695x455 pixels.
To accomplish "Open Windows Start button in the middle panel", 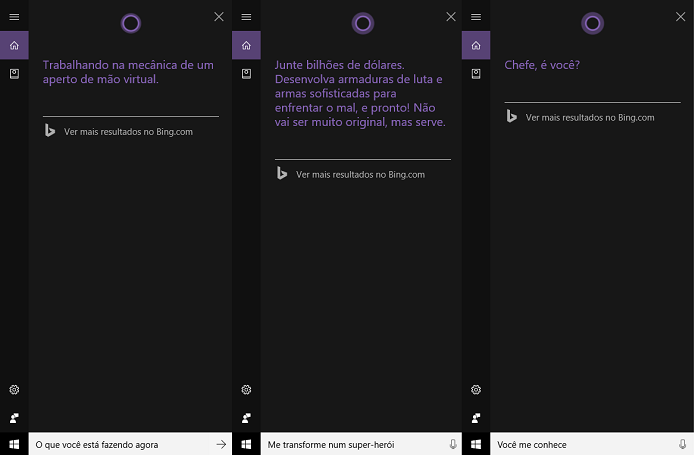I will coord(246,444).
